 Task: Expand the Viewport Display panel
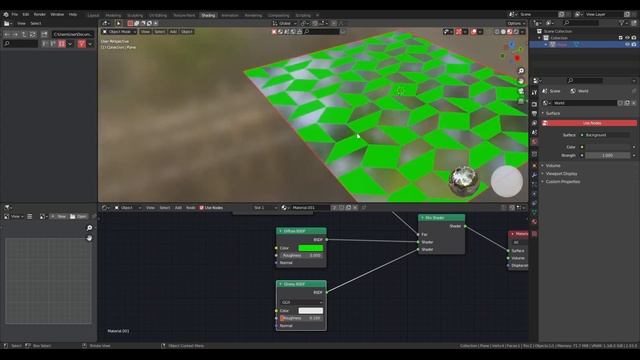point(561,174)
